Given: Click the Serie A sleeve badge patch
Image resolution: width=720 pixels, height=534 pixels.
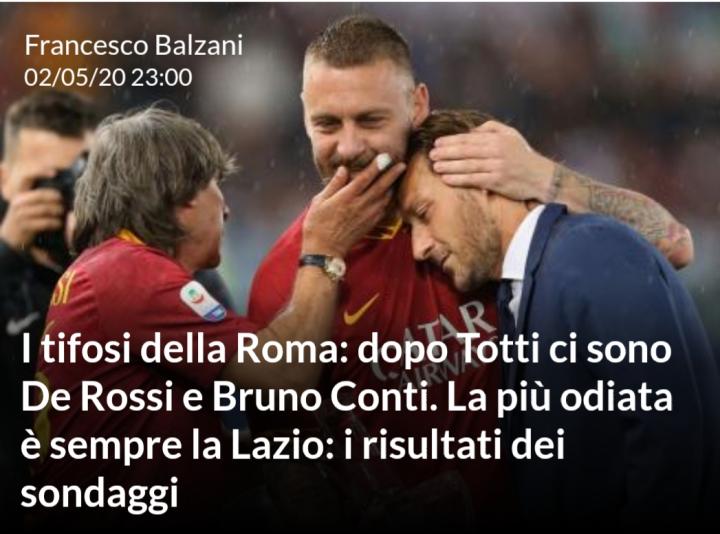Looking at the screenshot, I should [x=203, y=301].
